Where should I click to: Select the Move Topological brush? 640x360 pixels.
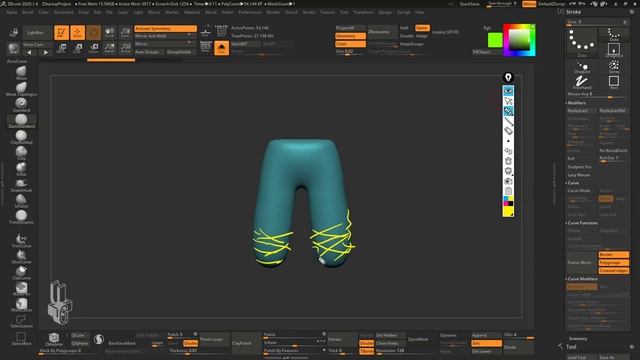pyautogui.click(x=21, y=88)
